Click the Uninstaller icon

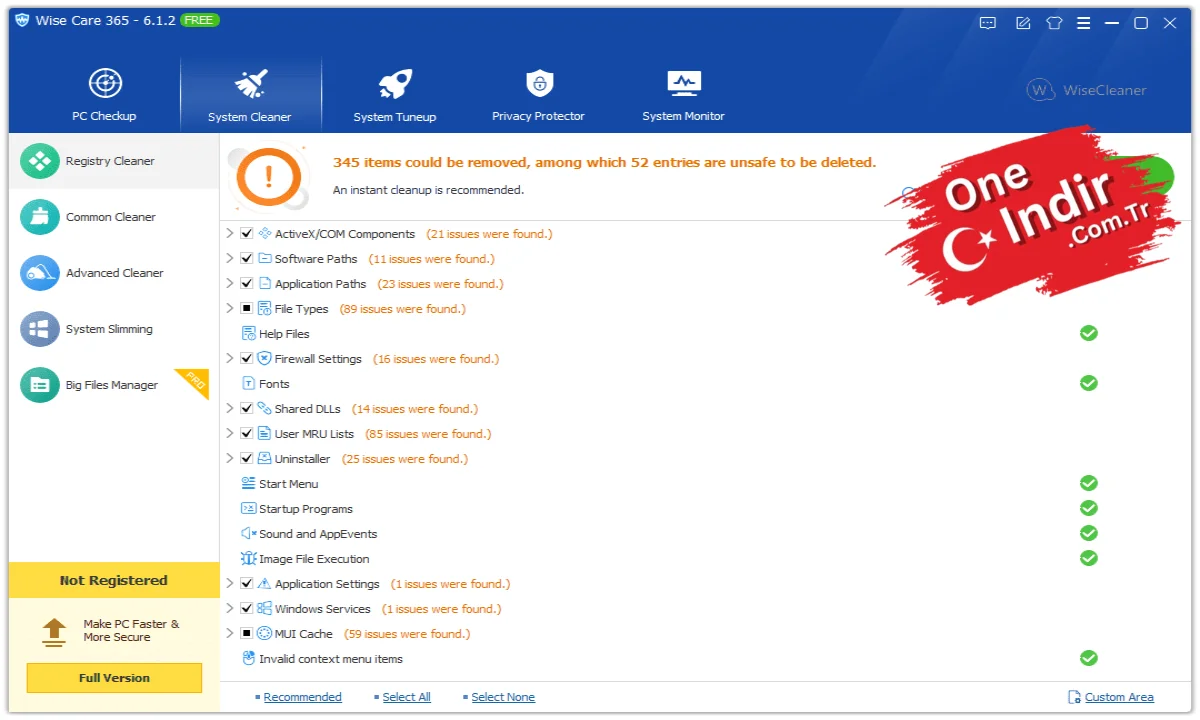point(265,459)
